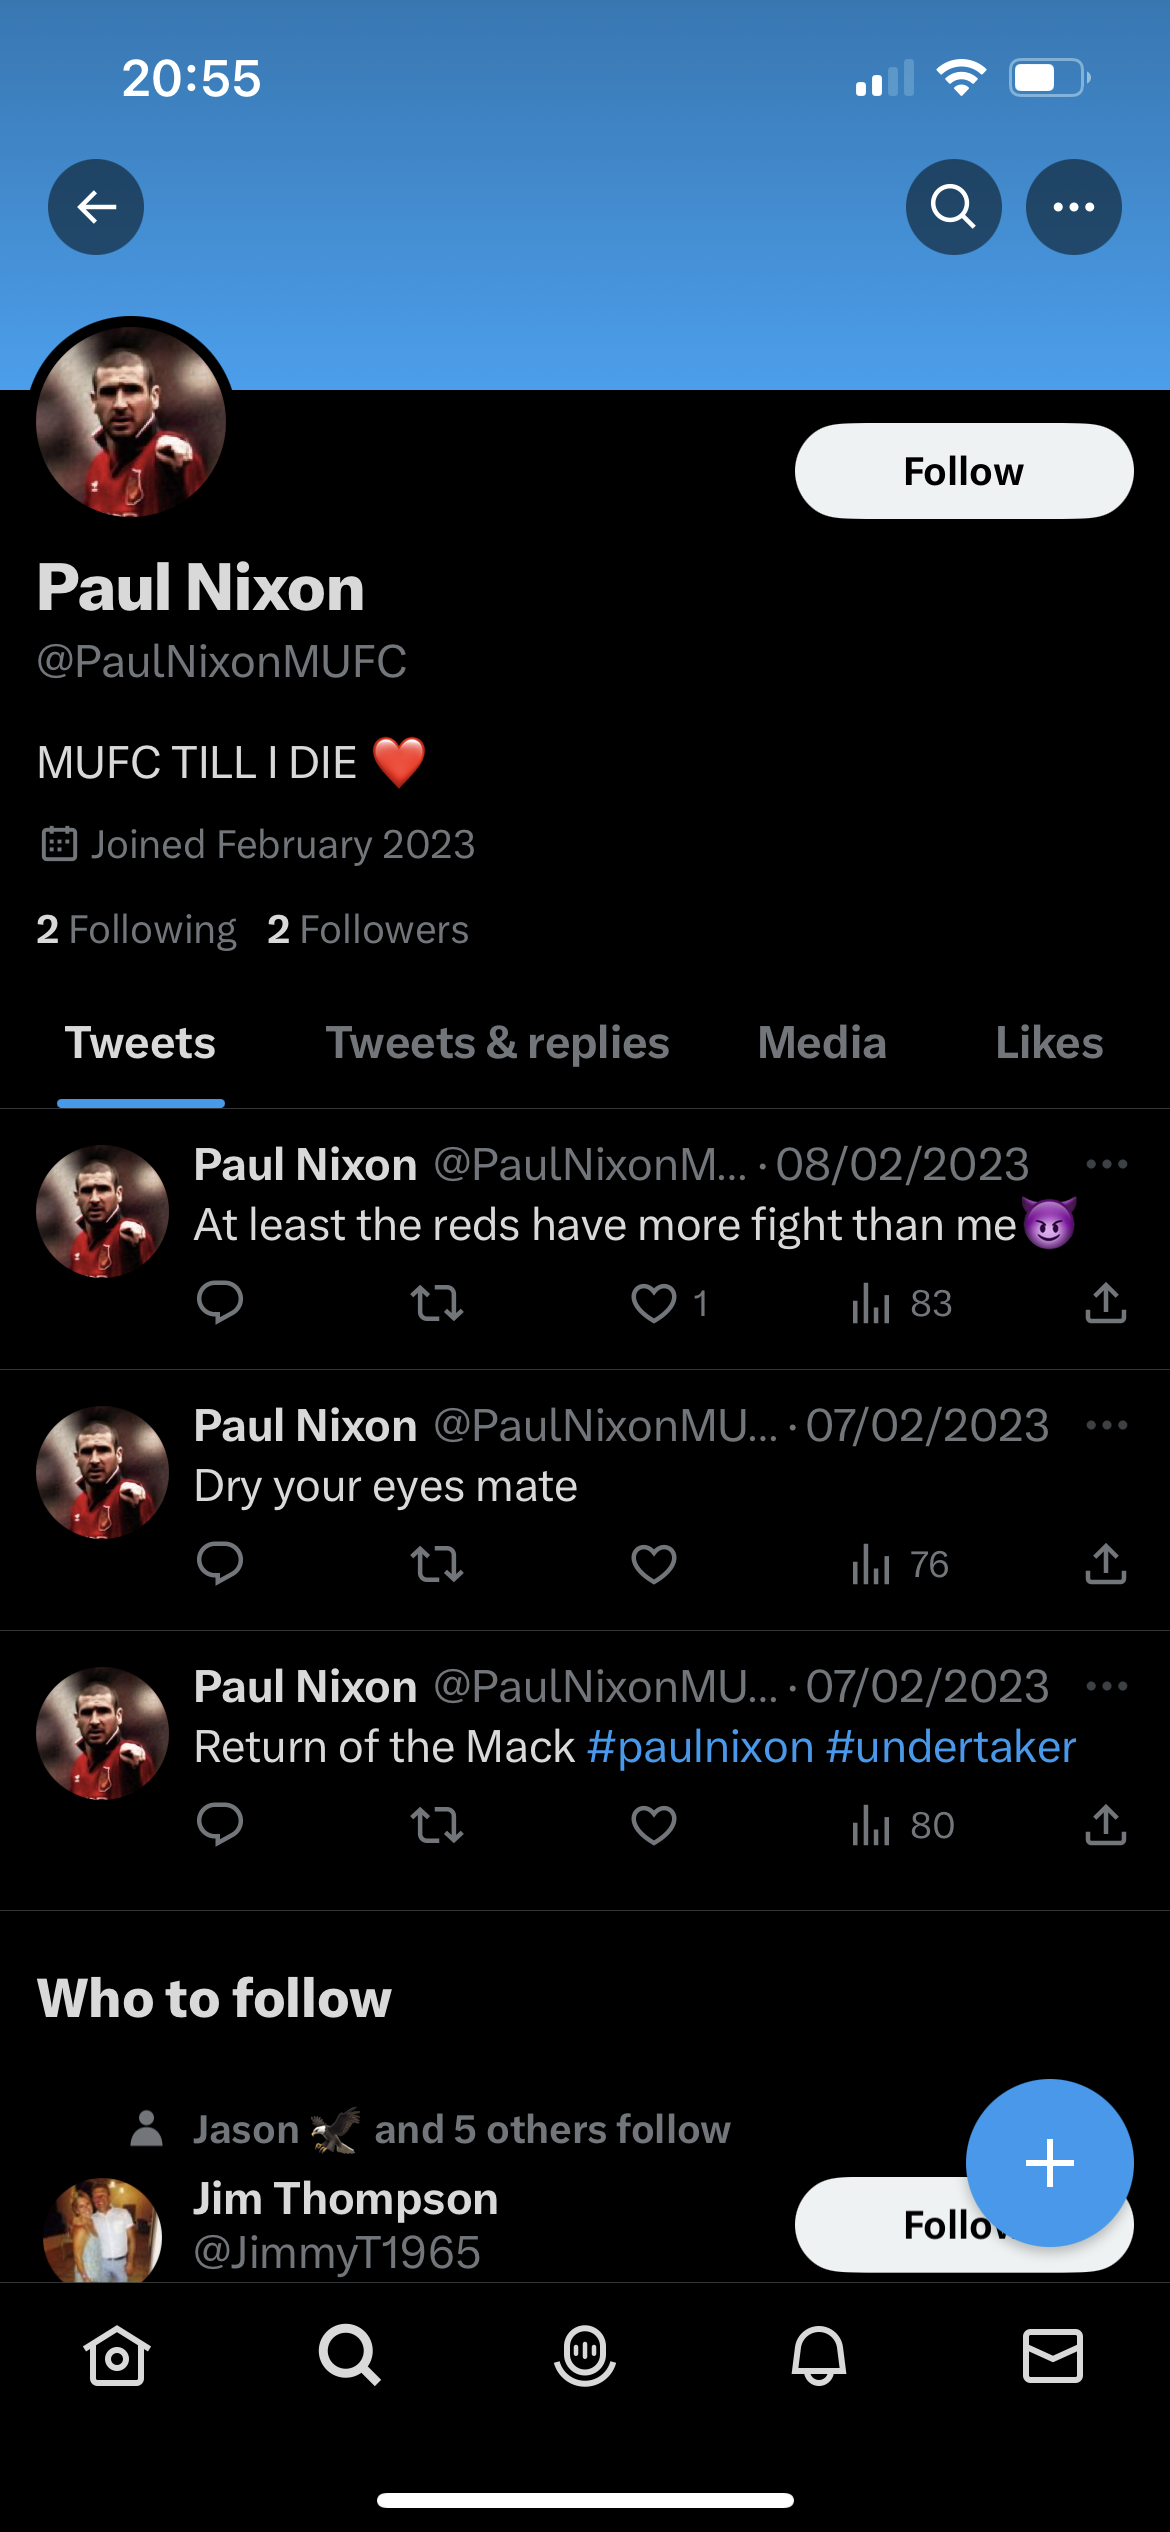
Task: Unlike the 'At least the reds' tweet
Action: coord(654,1303)
